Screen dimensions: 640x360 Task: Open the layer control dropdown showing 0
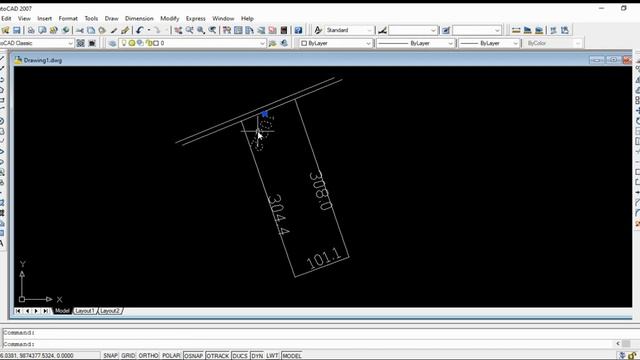coord(192,43)
